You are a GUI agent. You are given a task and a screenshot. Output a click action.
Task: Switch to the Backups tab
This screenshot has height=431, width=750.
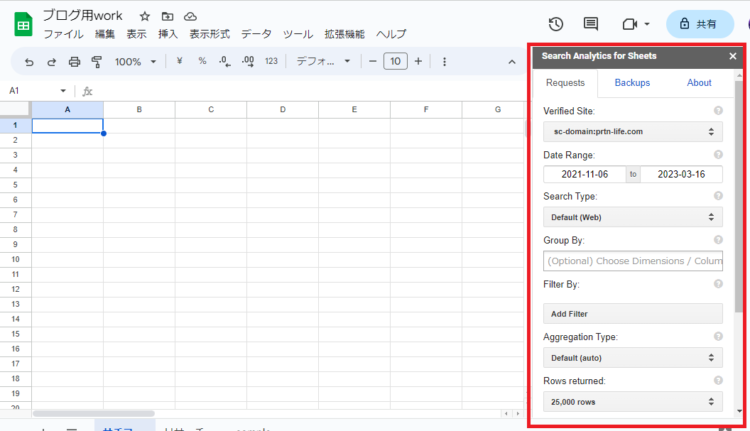click(x=632, y=83)
